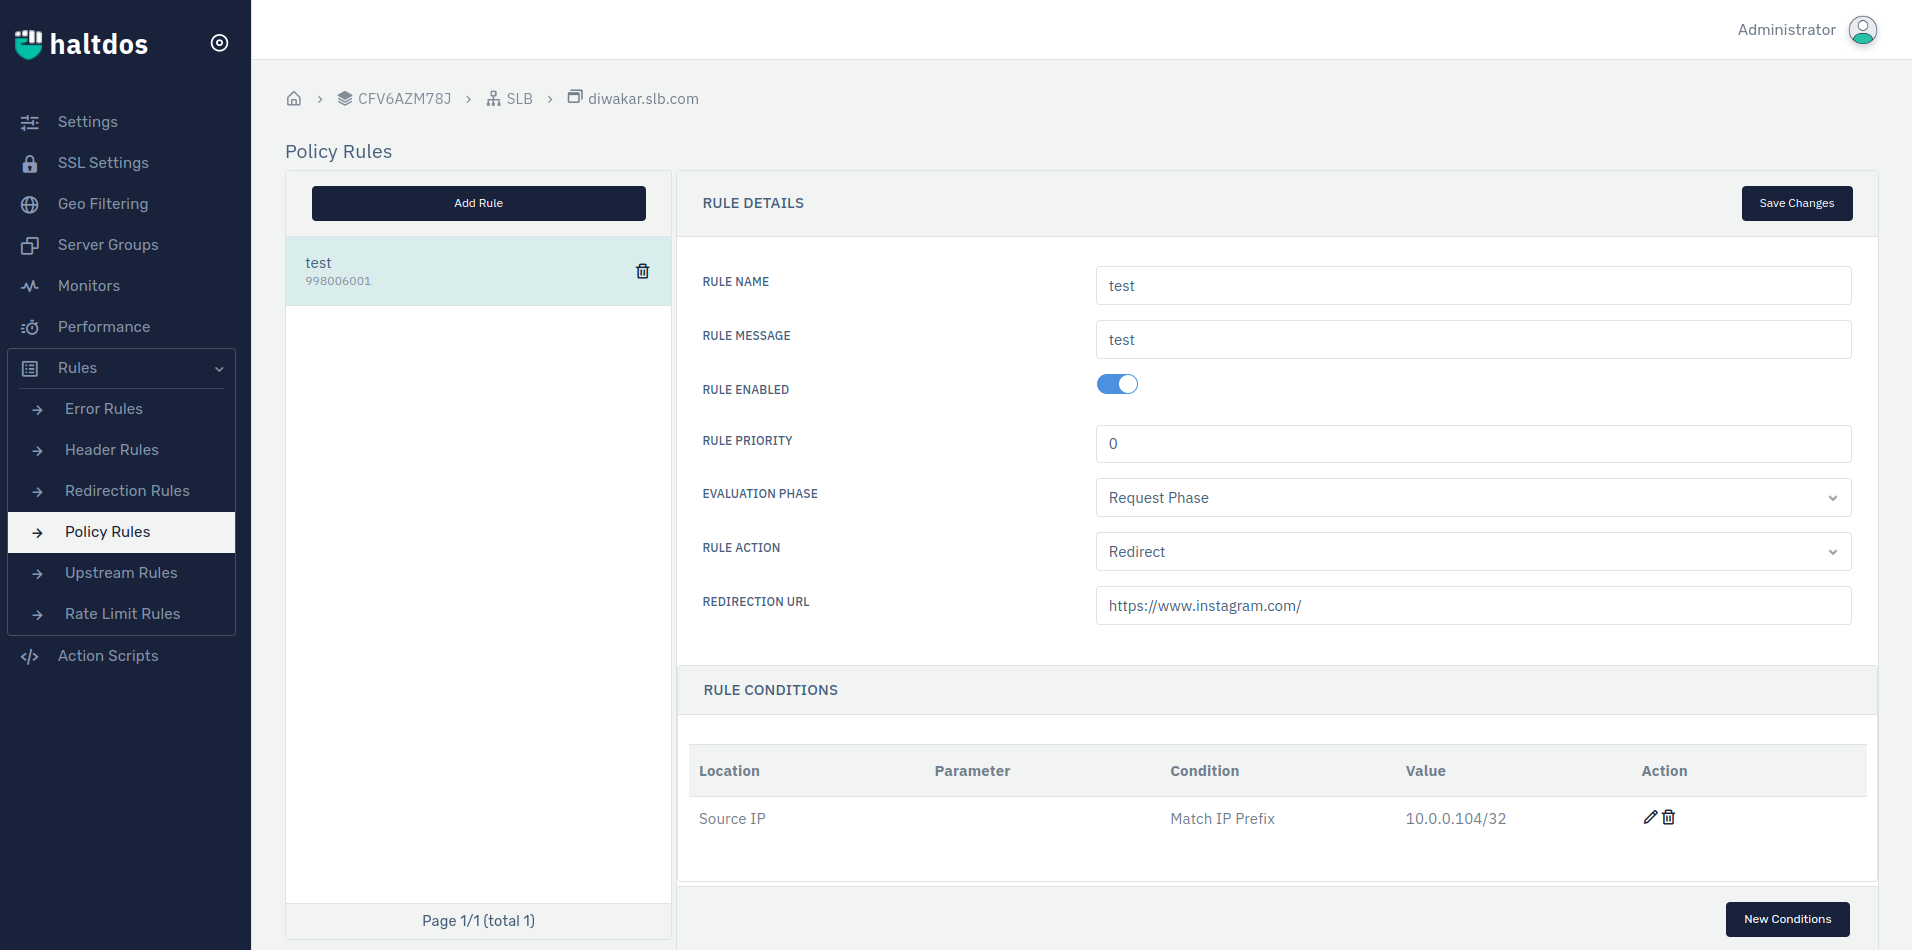The height and width of the screenshot is (950, 1912).
Task: Click the Location column header
Action: (729, 771)
